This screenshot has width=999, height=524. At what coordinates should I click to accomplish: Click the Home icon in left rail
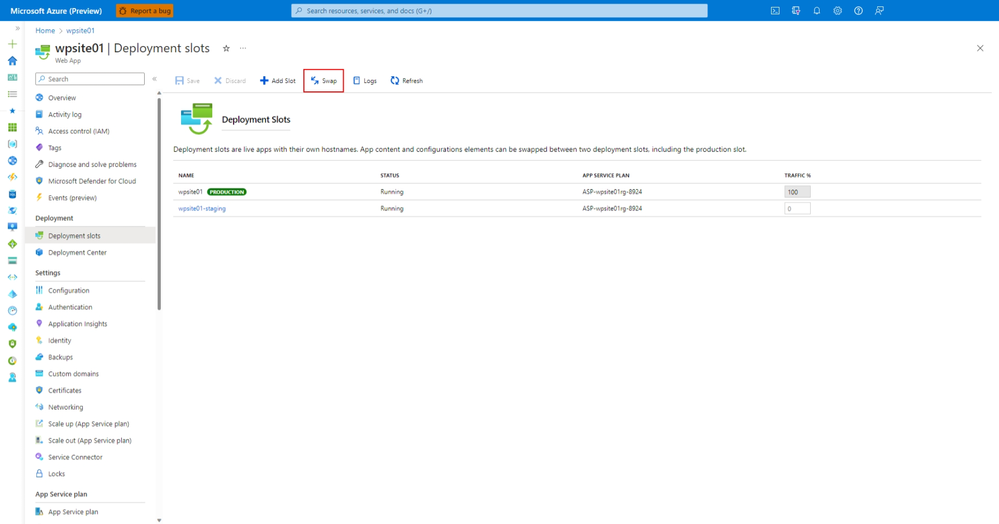coord(12,61)
